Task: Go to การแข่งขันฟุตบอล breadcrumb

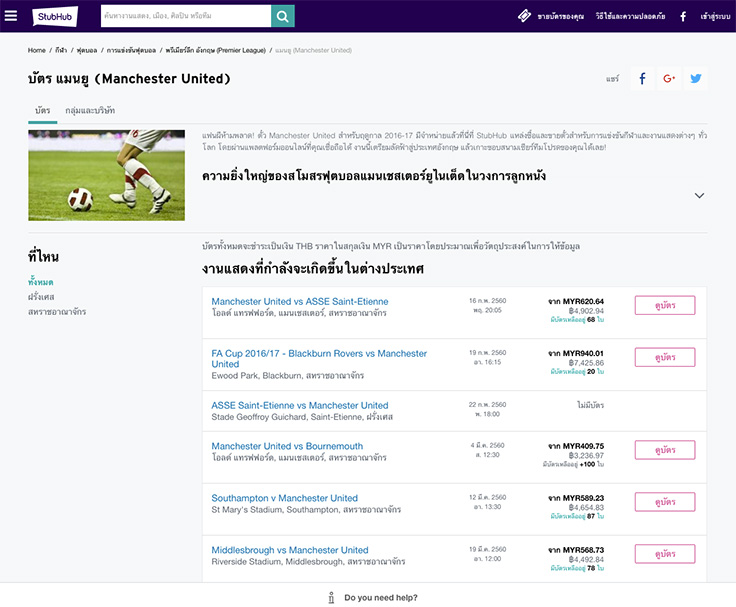Action: tap(131, 50)
